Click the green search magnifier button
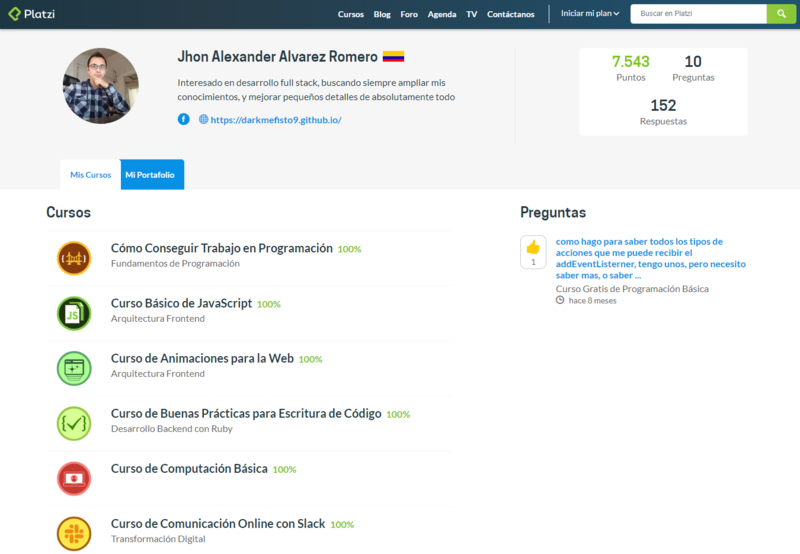The height and width of the screenshot is (554, 800). (x=781, y=14)
